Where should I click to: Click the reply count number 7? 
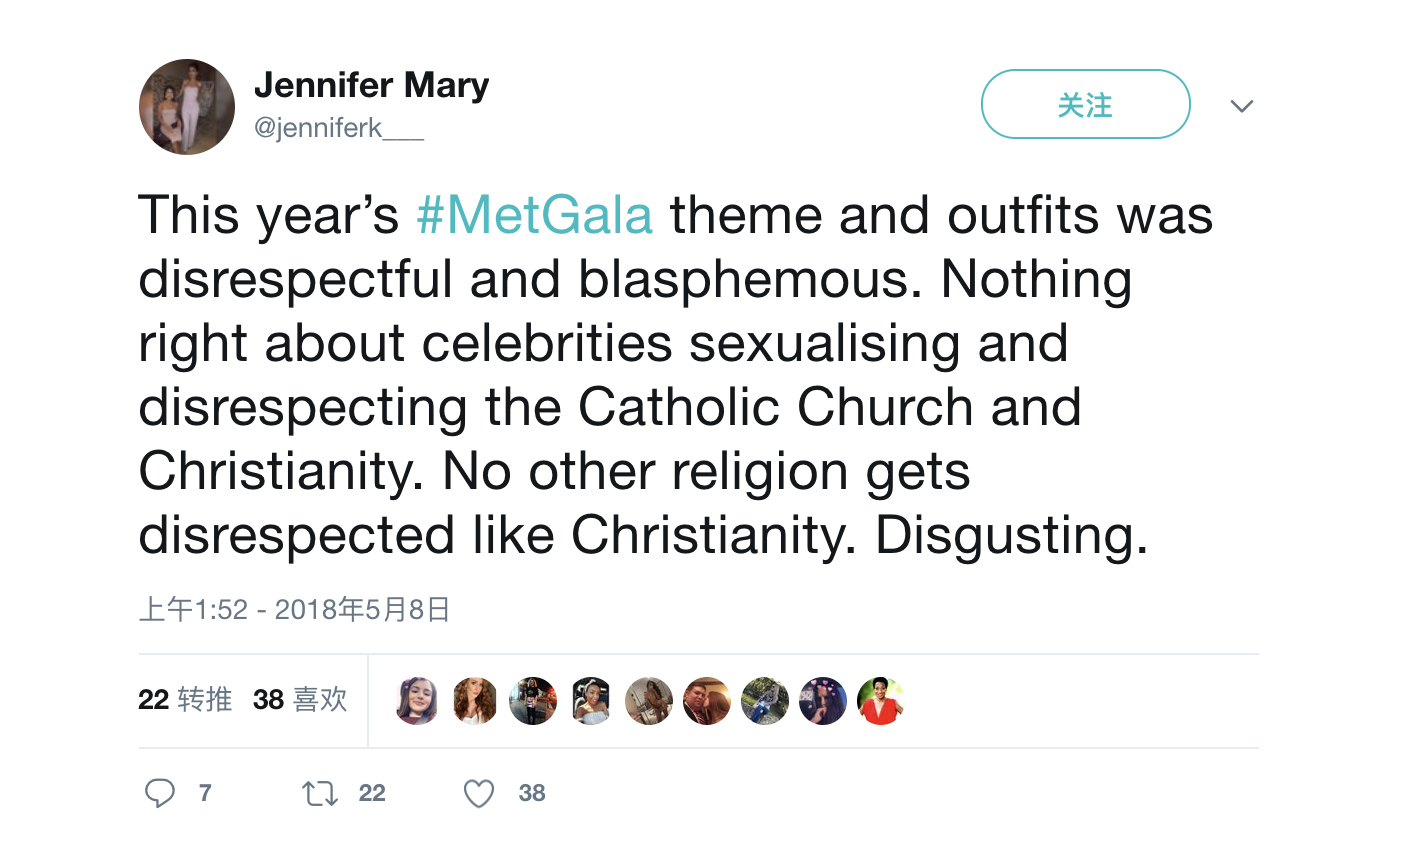[205, 794]
